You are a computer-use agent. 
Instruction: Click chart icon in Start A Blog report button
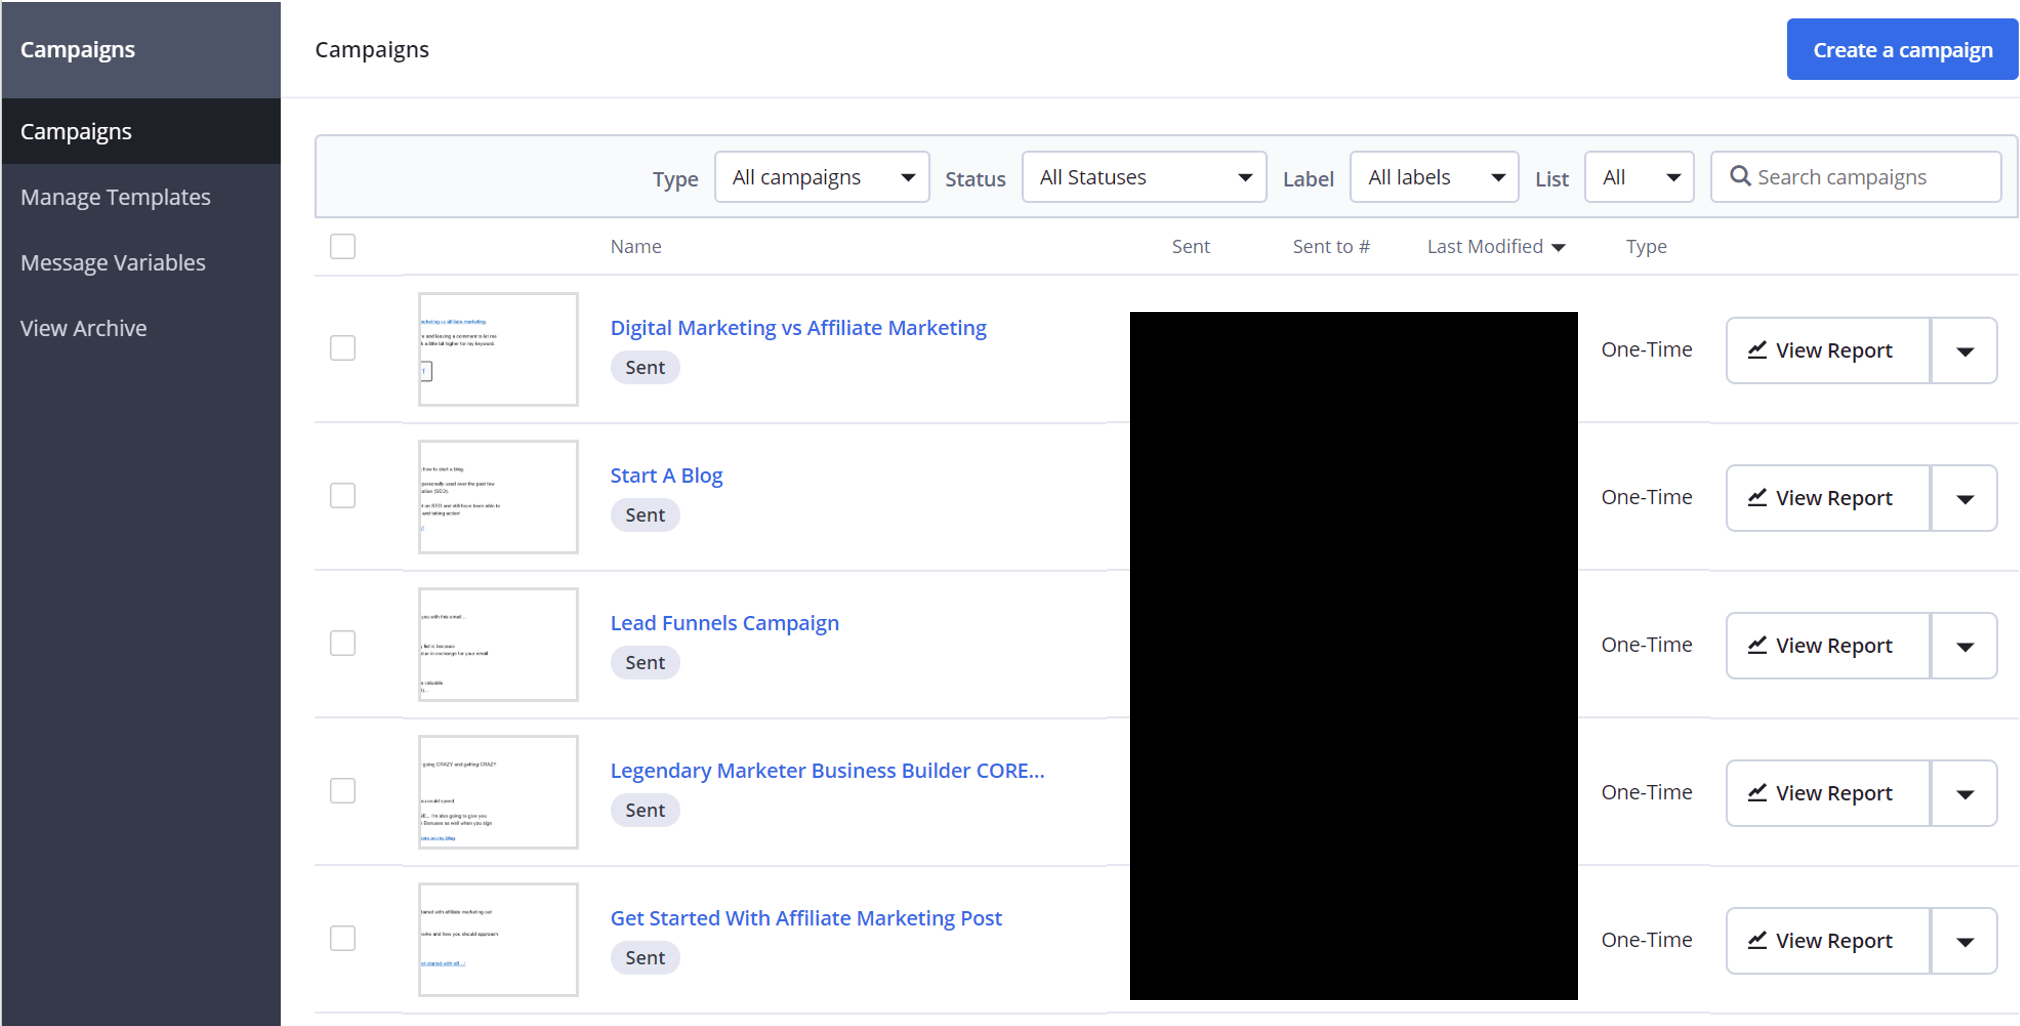tap(1757, 497)
